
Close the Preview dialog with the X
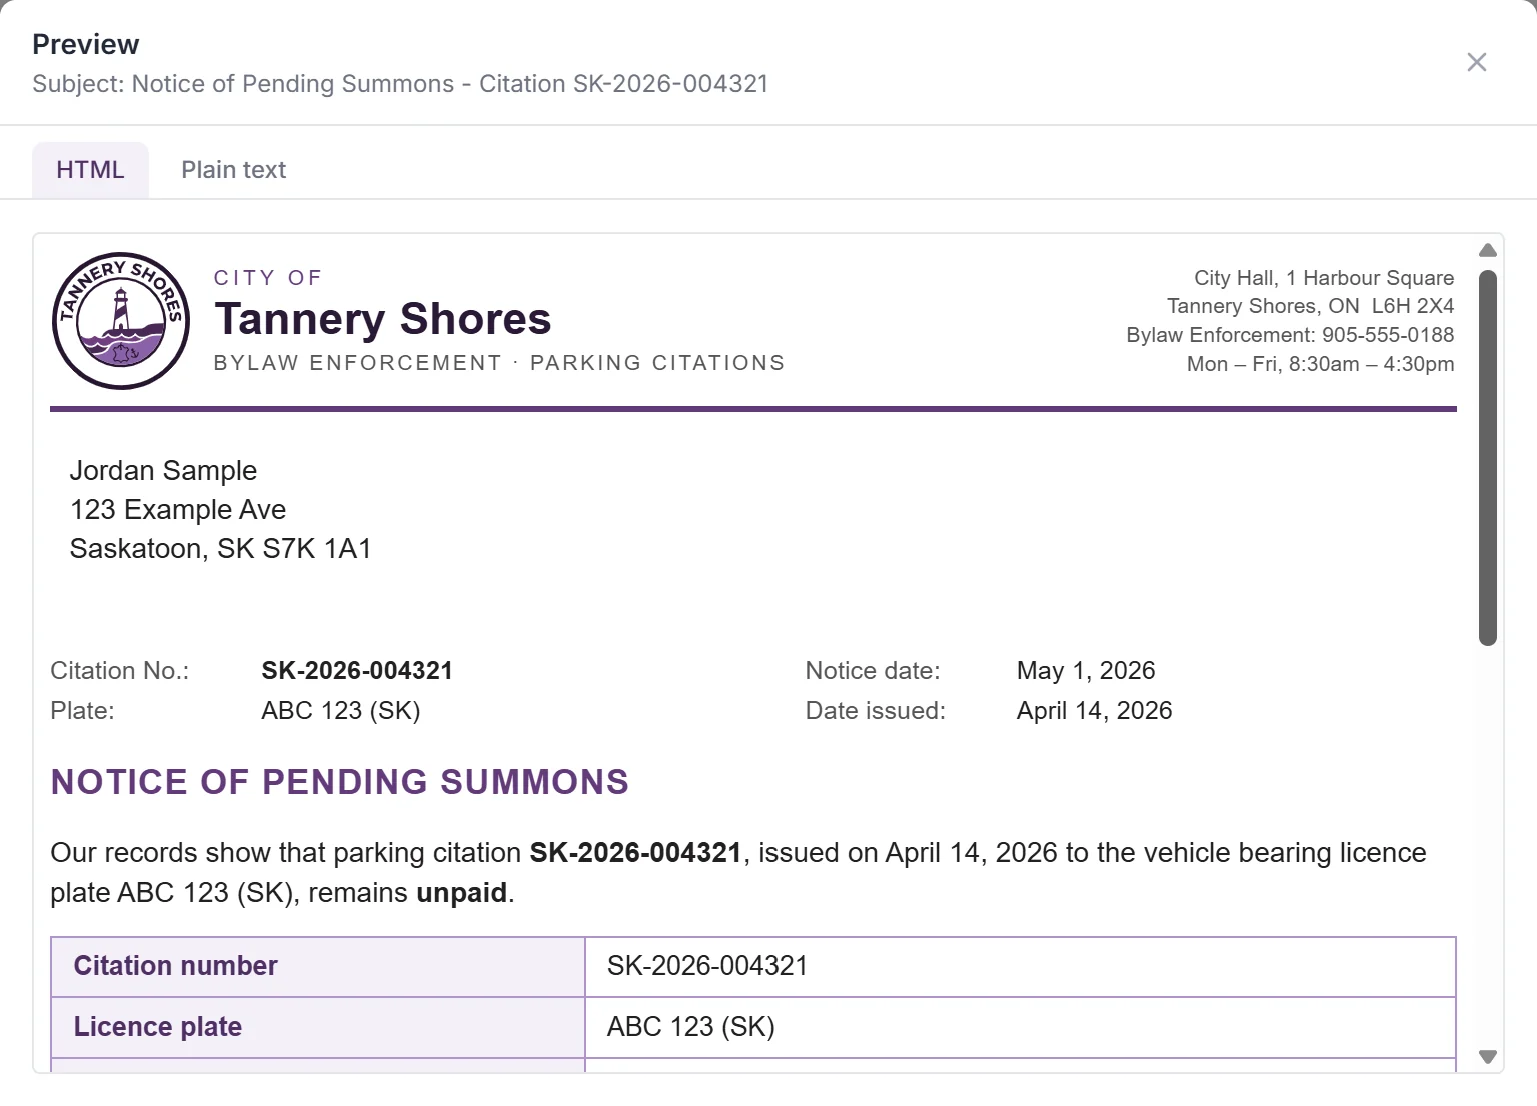click(x=1476, y=62)
